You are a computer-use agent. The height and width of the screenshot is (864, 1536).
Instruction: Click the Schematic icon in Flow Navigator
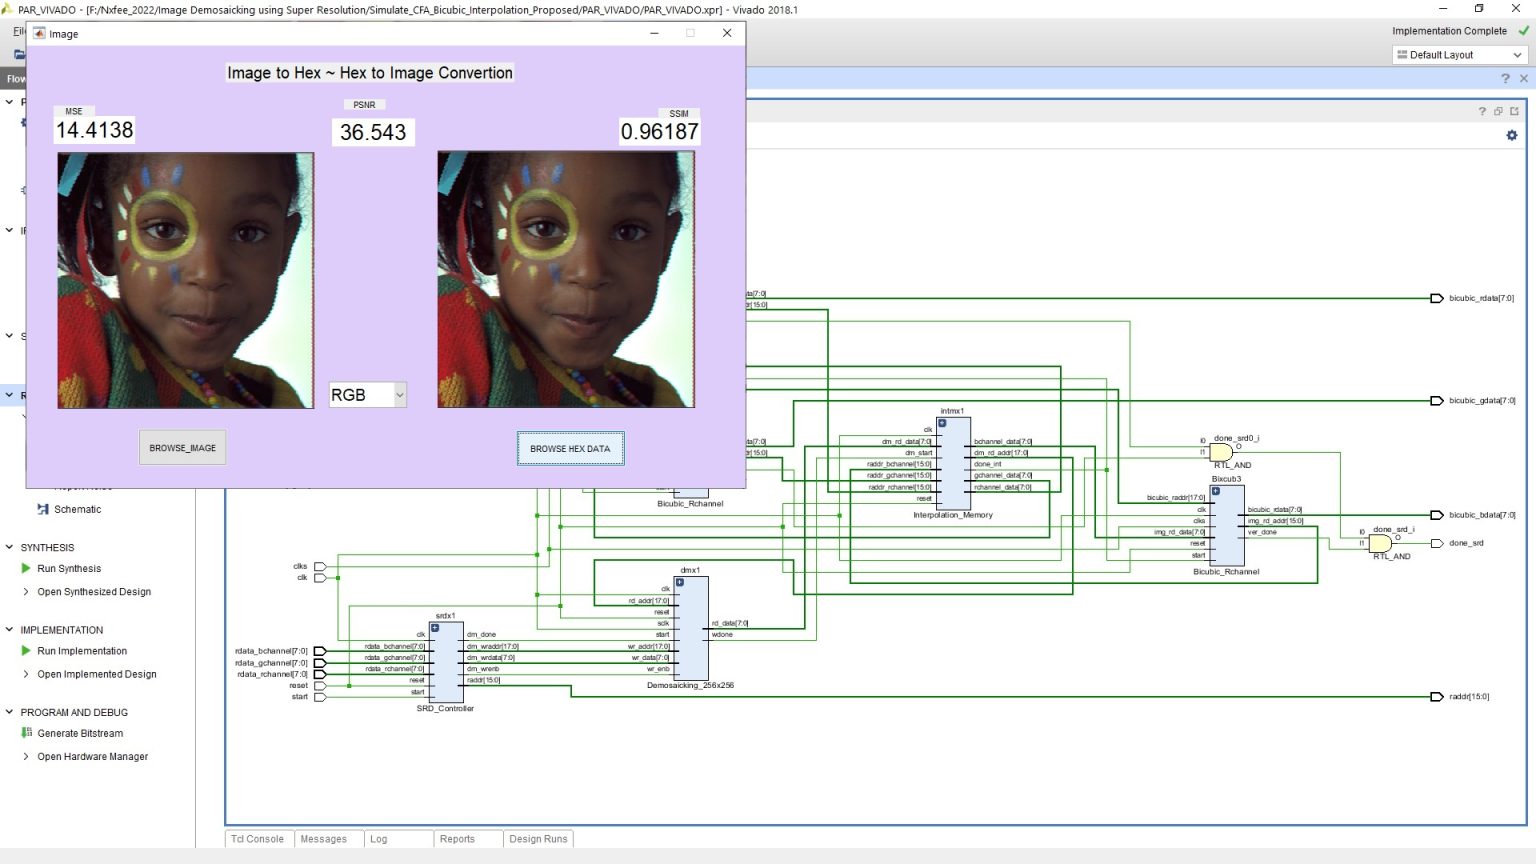coord(43,509)
